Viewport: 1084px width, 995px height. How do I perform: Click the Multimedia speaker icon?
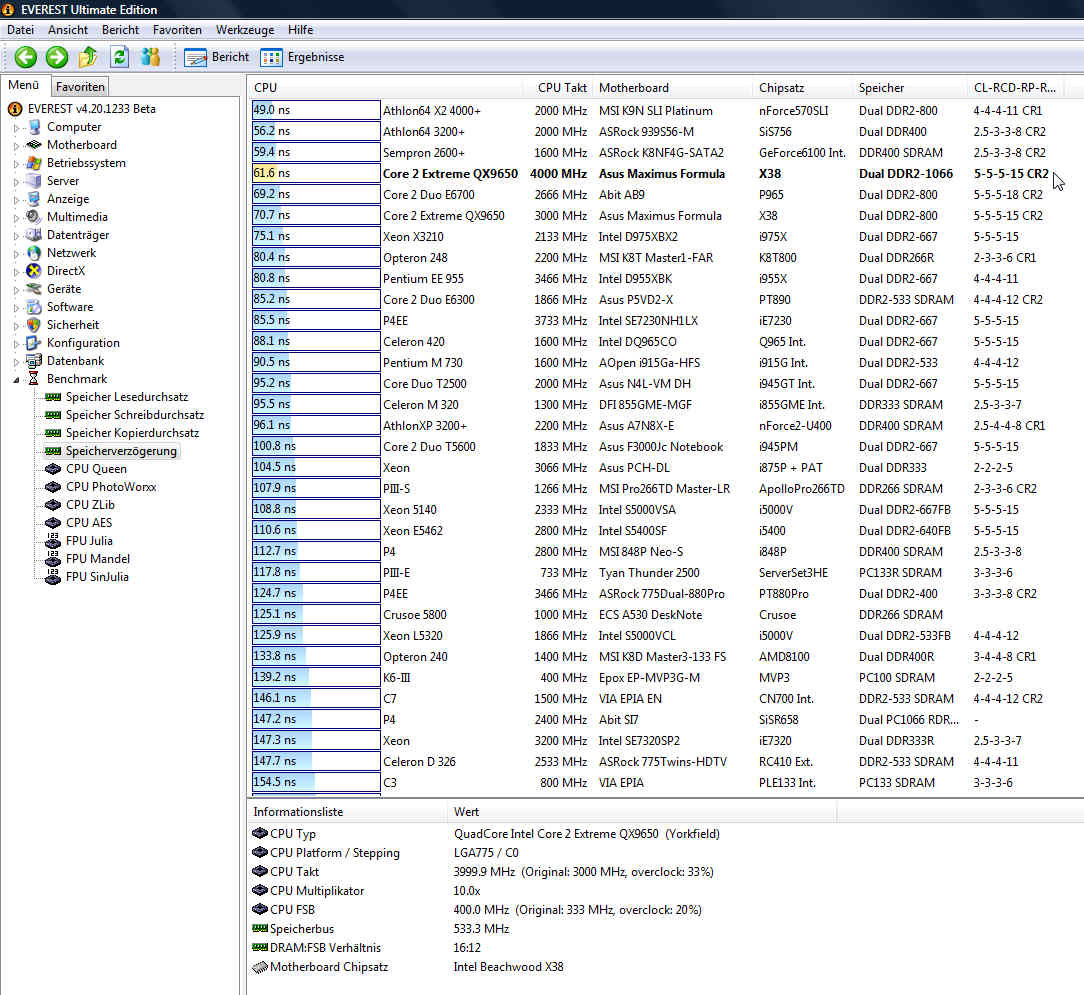click(34, 217)
